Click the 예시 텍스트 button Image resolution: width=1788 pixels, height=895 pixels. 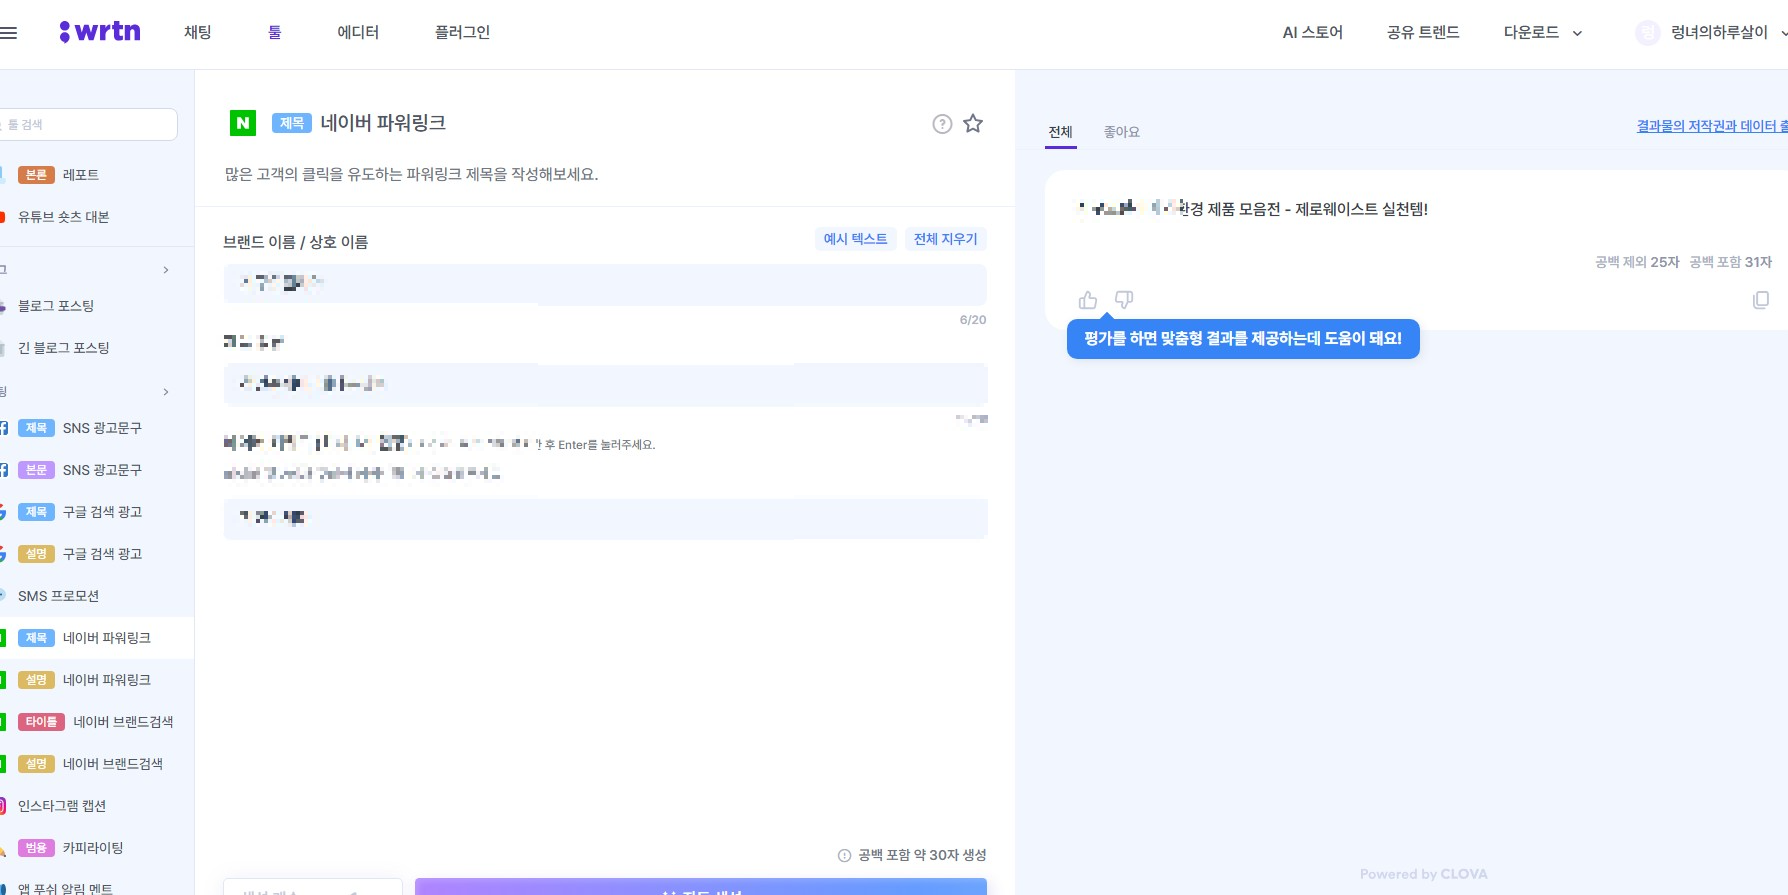855,239
